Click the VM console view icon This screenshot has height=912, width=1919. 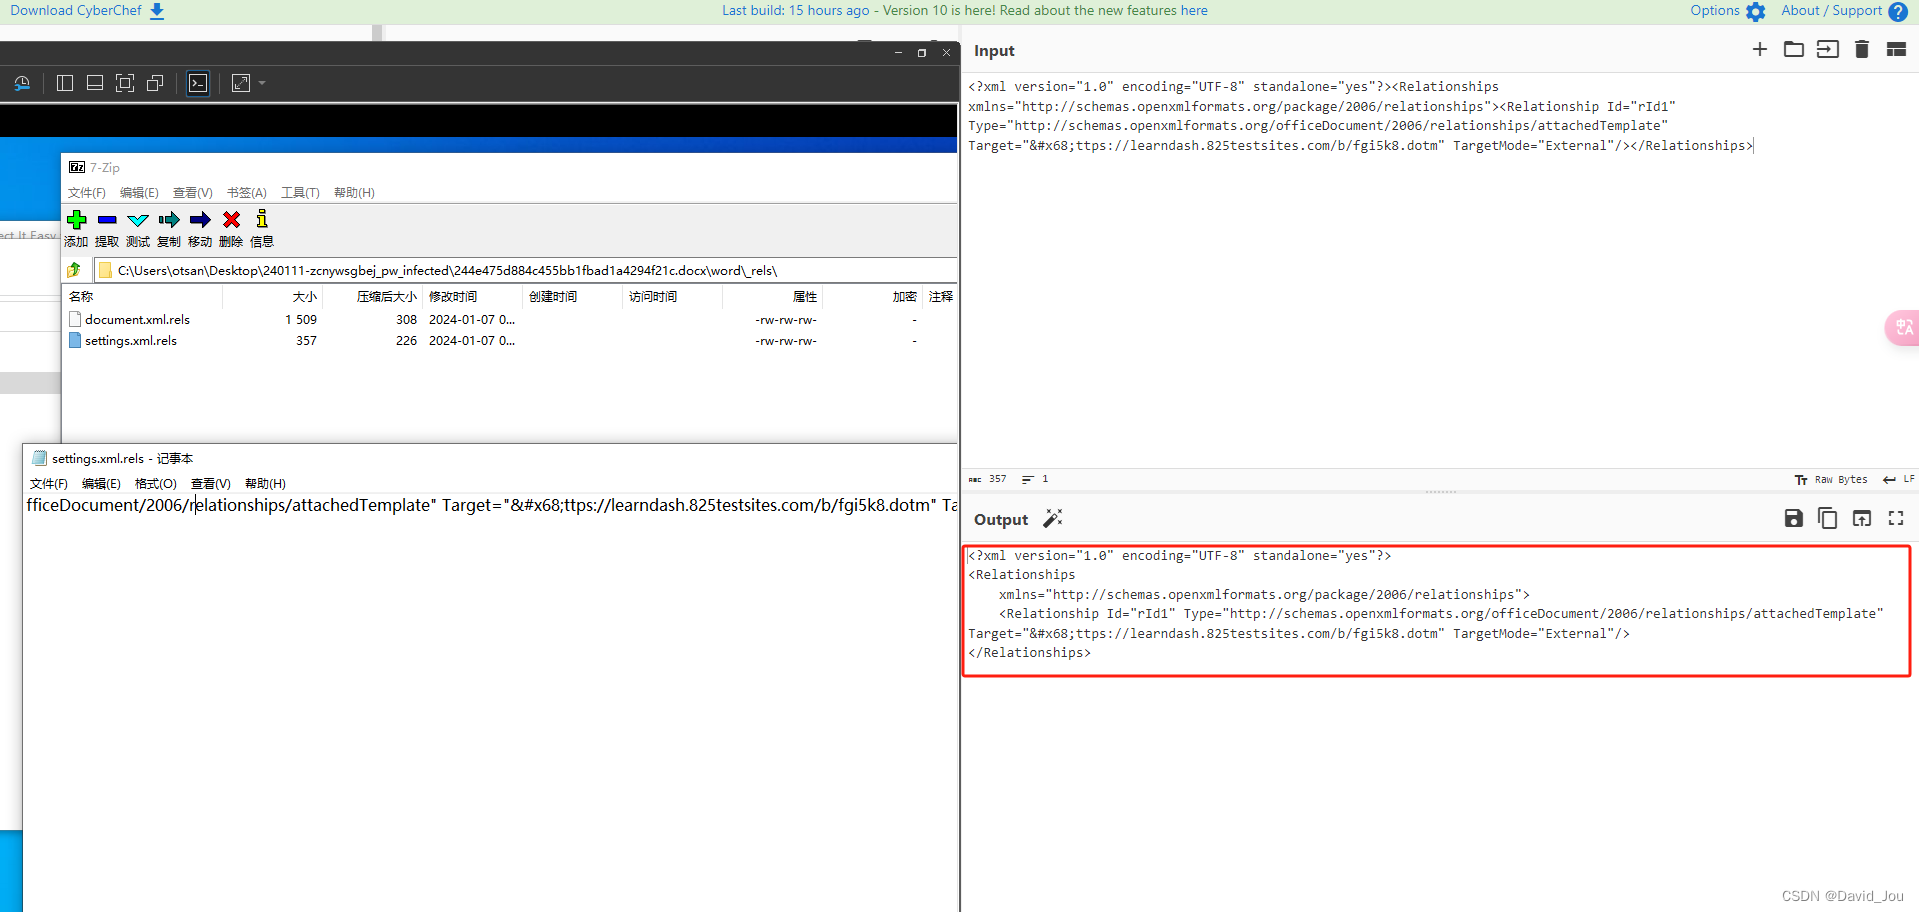coord(198,83)
